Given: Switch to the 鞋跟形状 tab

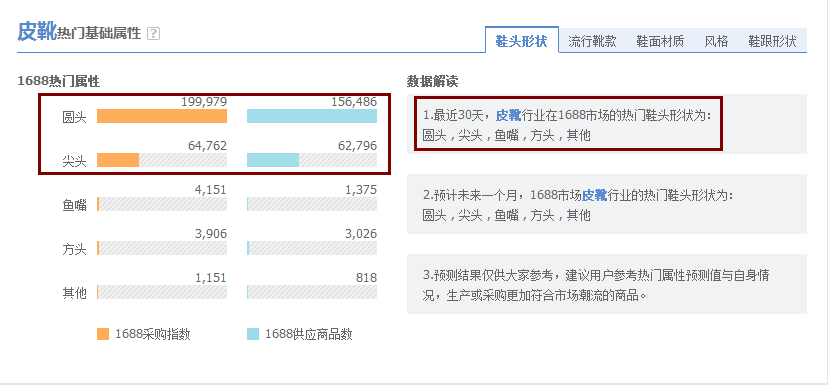Looking at the screenshot, I should click(x=772, y=41).
